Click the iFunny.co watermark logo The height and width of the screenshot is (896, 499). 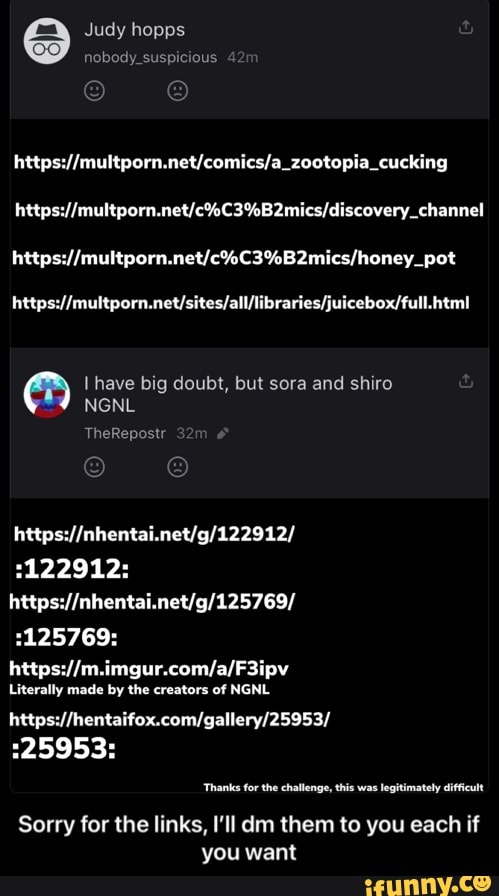(x=427, y=884)
